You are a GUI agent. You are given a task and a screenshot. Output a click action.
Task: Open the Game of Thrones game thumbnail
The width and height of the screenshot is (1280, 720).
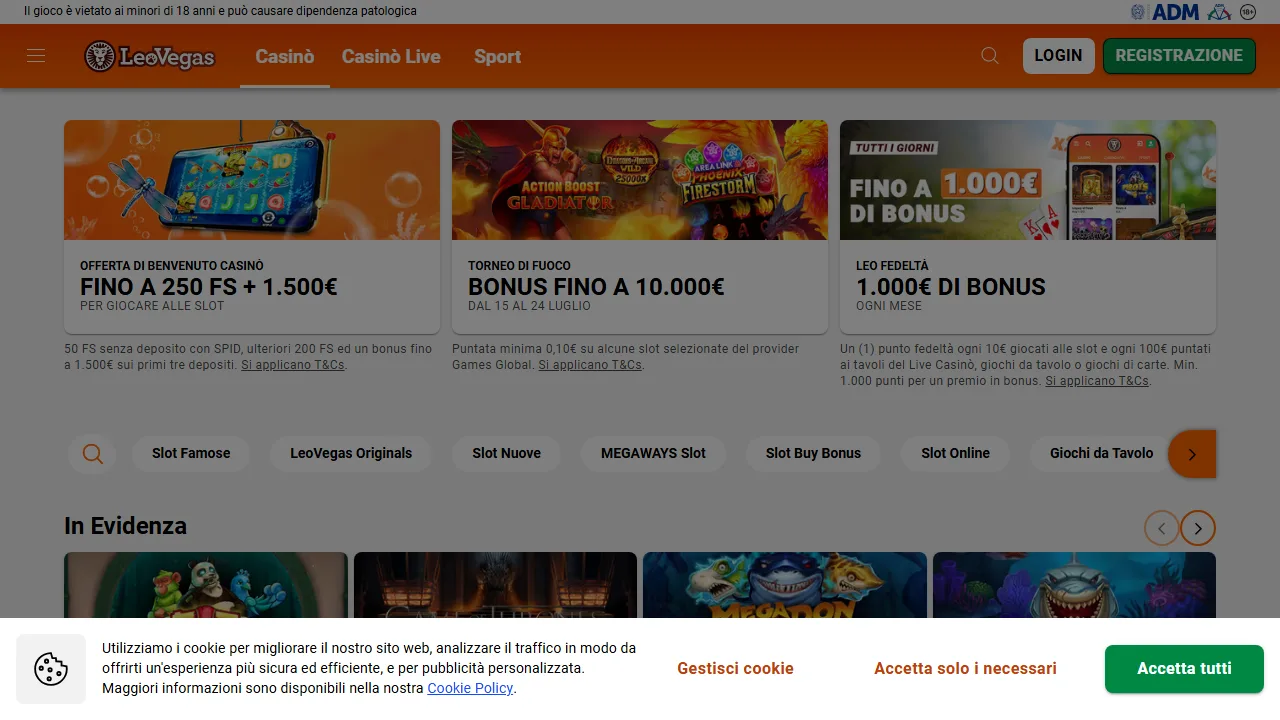(x=495, y=586)
